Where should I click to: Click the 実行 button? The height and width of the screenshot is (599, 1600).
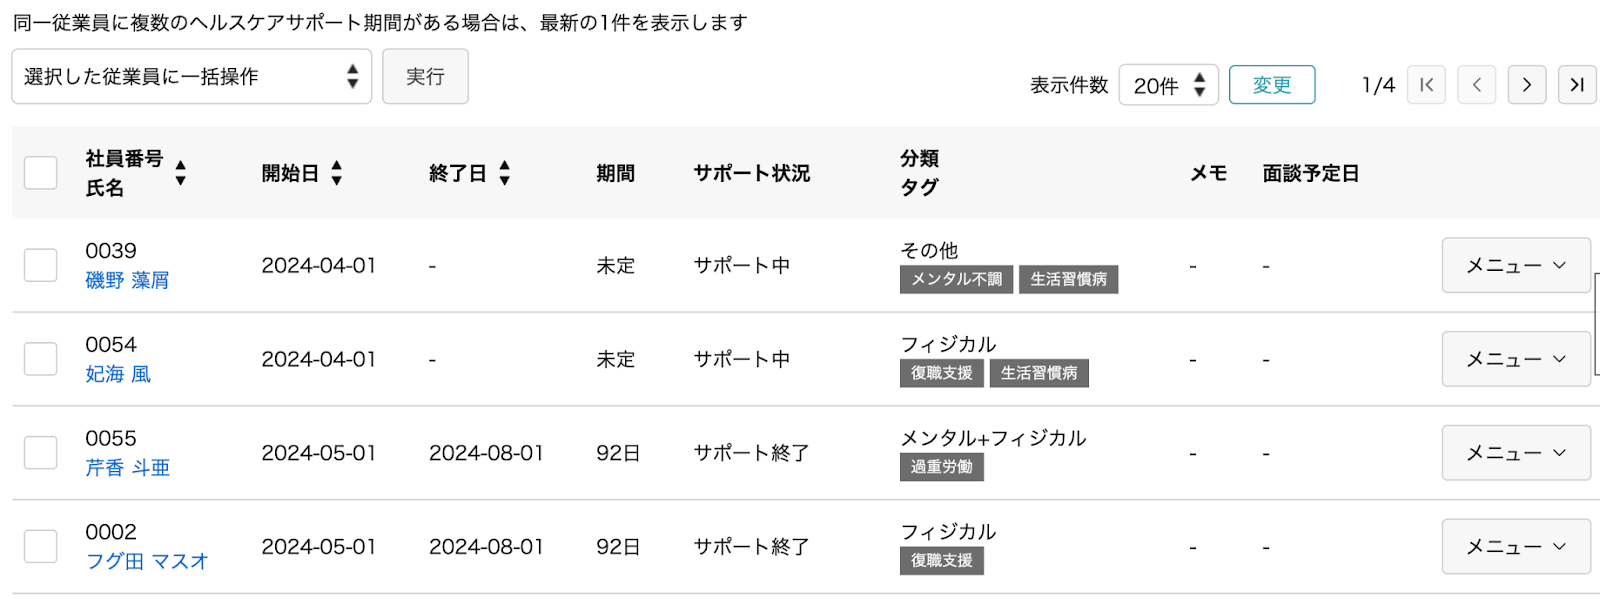coord(425,77)
